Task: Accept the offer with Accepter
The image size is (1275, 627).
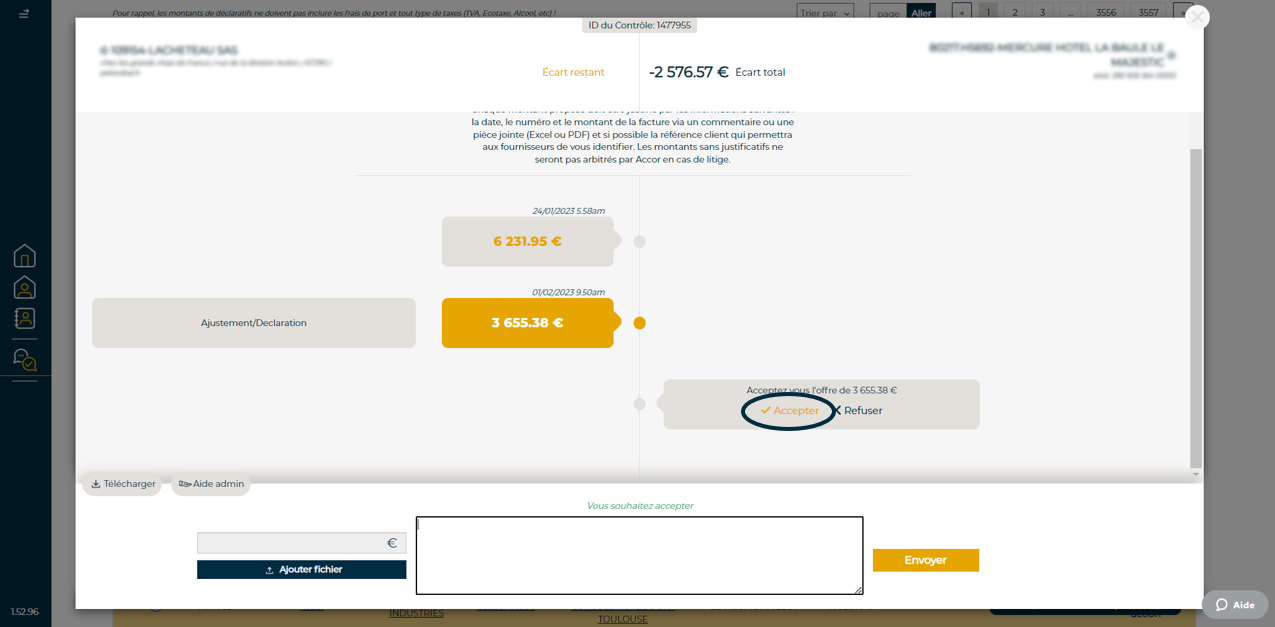Action: click(x=789, y=411)
